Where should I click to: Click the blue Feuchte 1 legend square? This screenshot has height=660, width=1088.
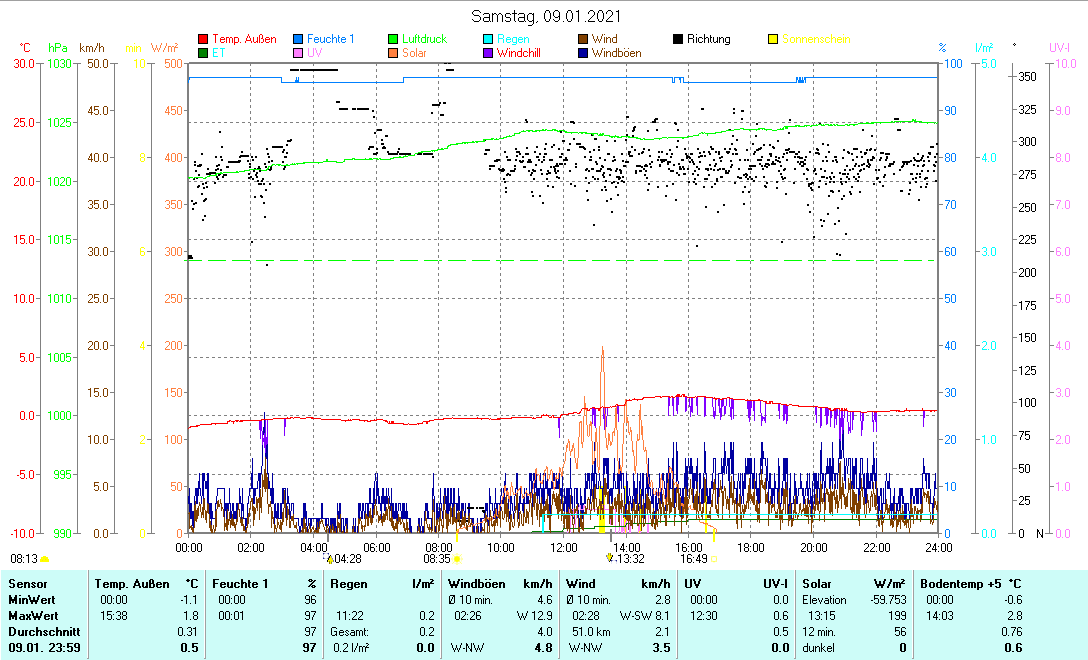tap(298, 39)
